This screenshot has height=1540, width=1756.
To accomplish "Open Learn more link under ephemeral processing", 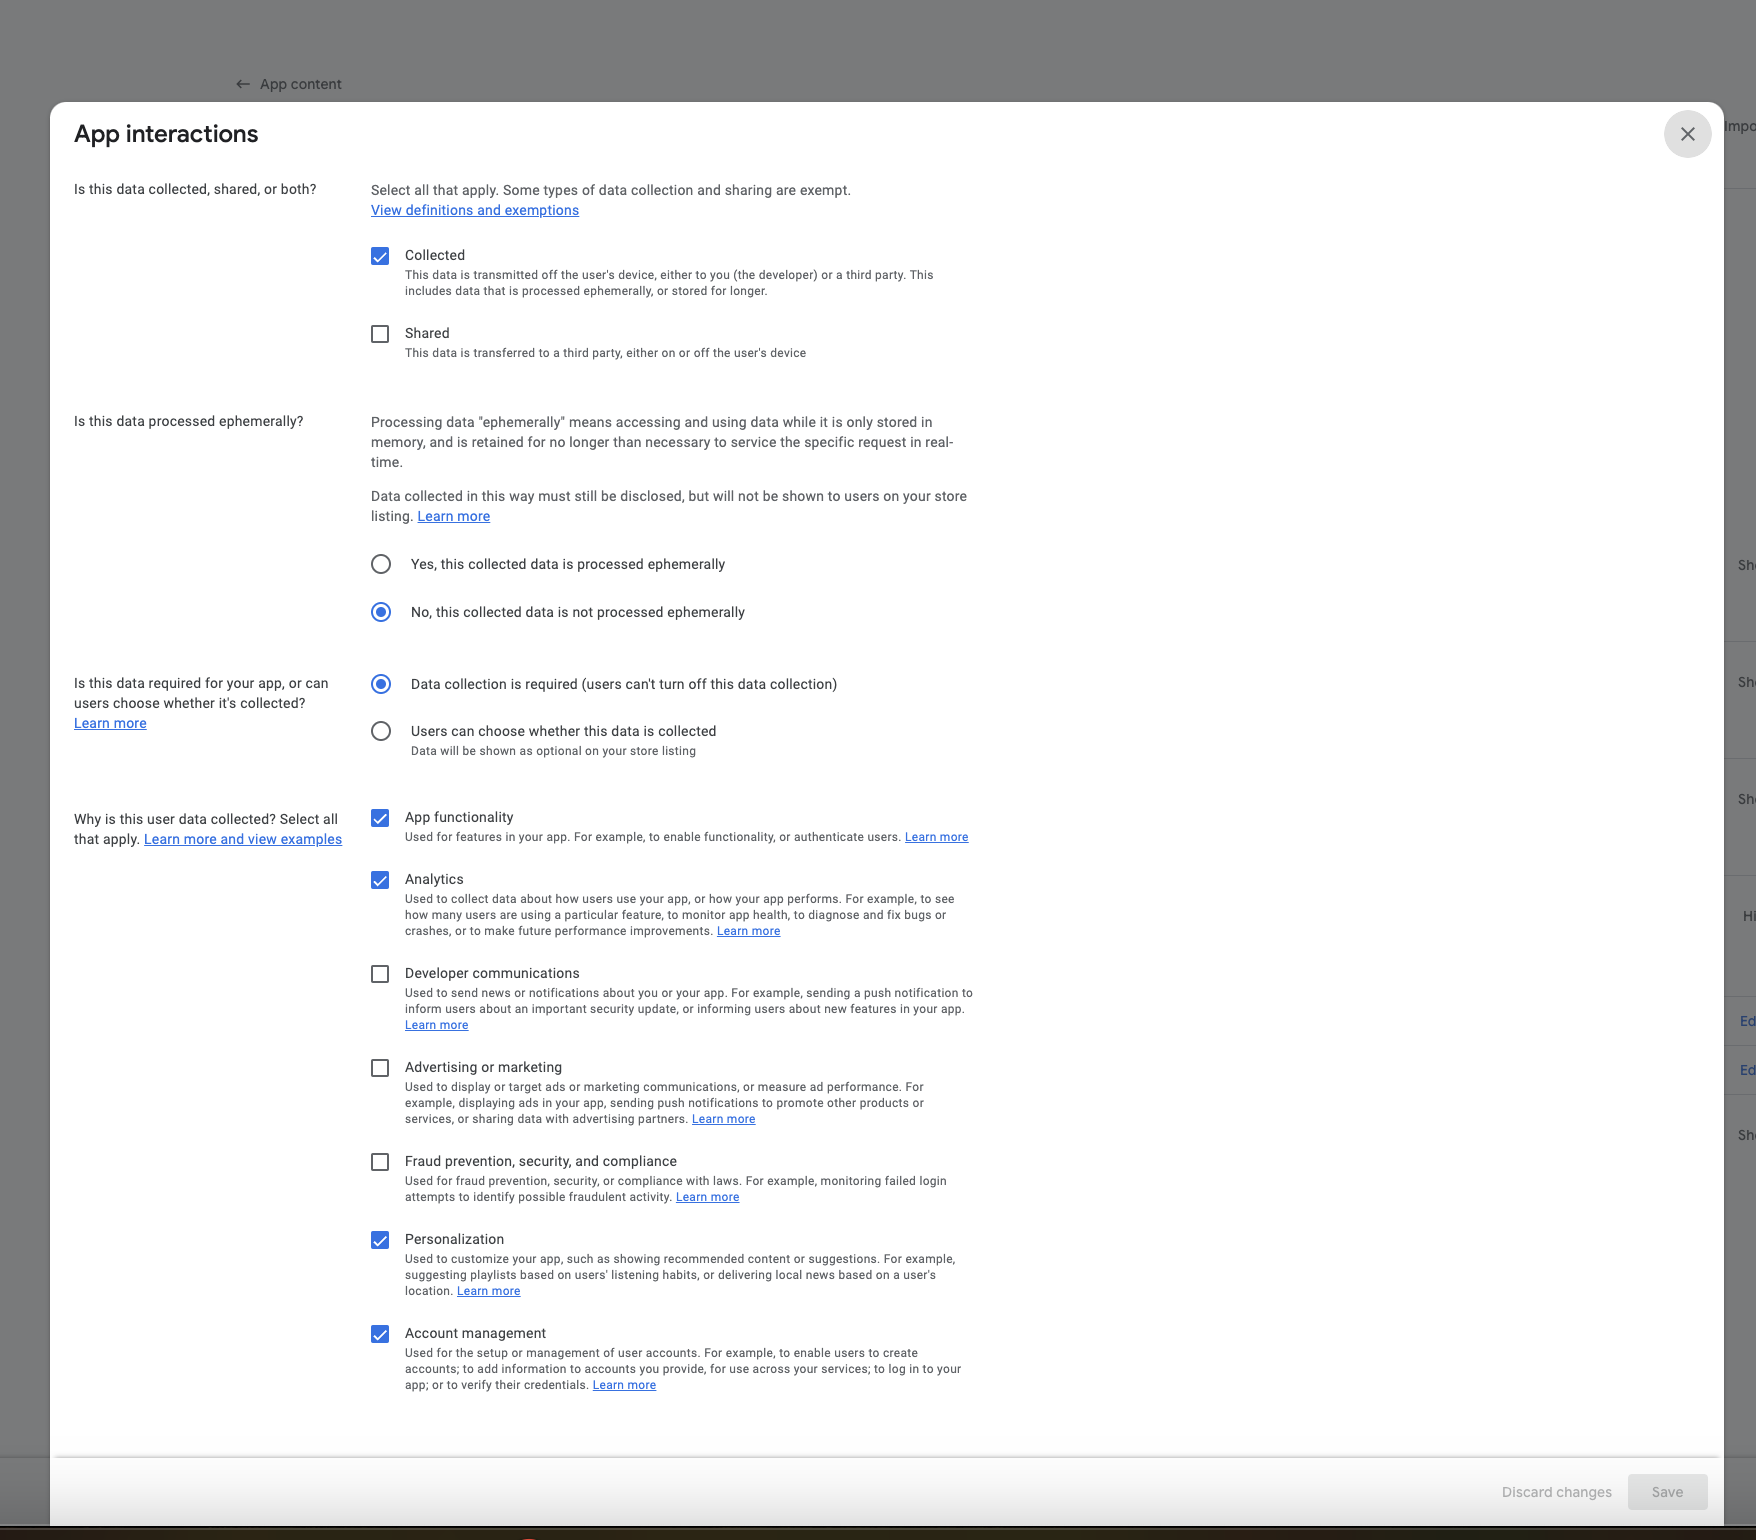I will pos(453,516).
